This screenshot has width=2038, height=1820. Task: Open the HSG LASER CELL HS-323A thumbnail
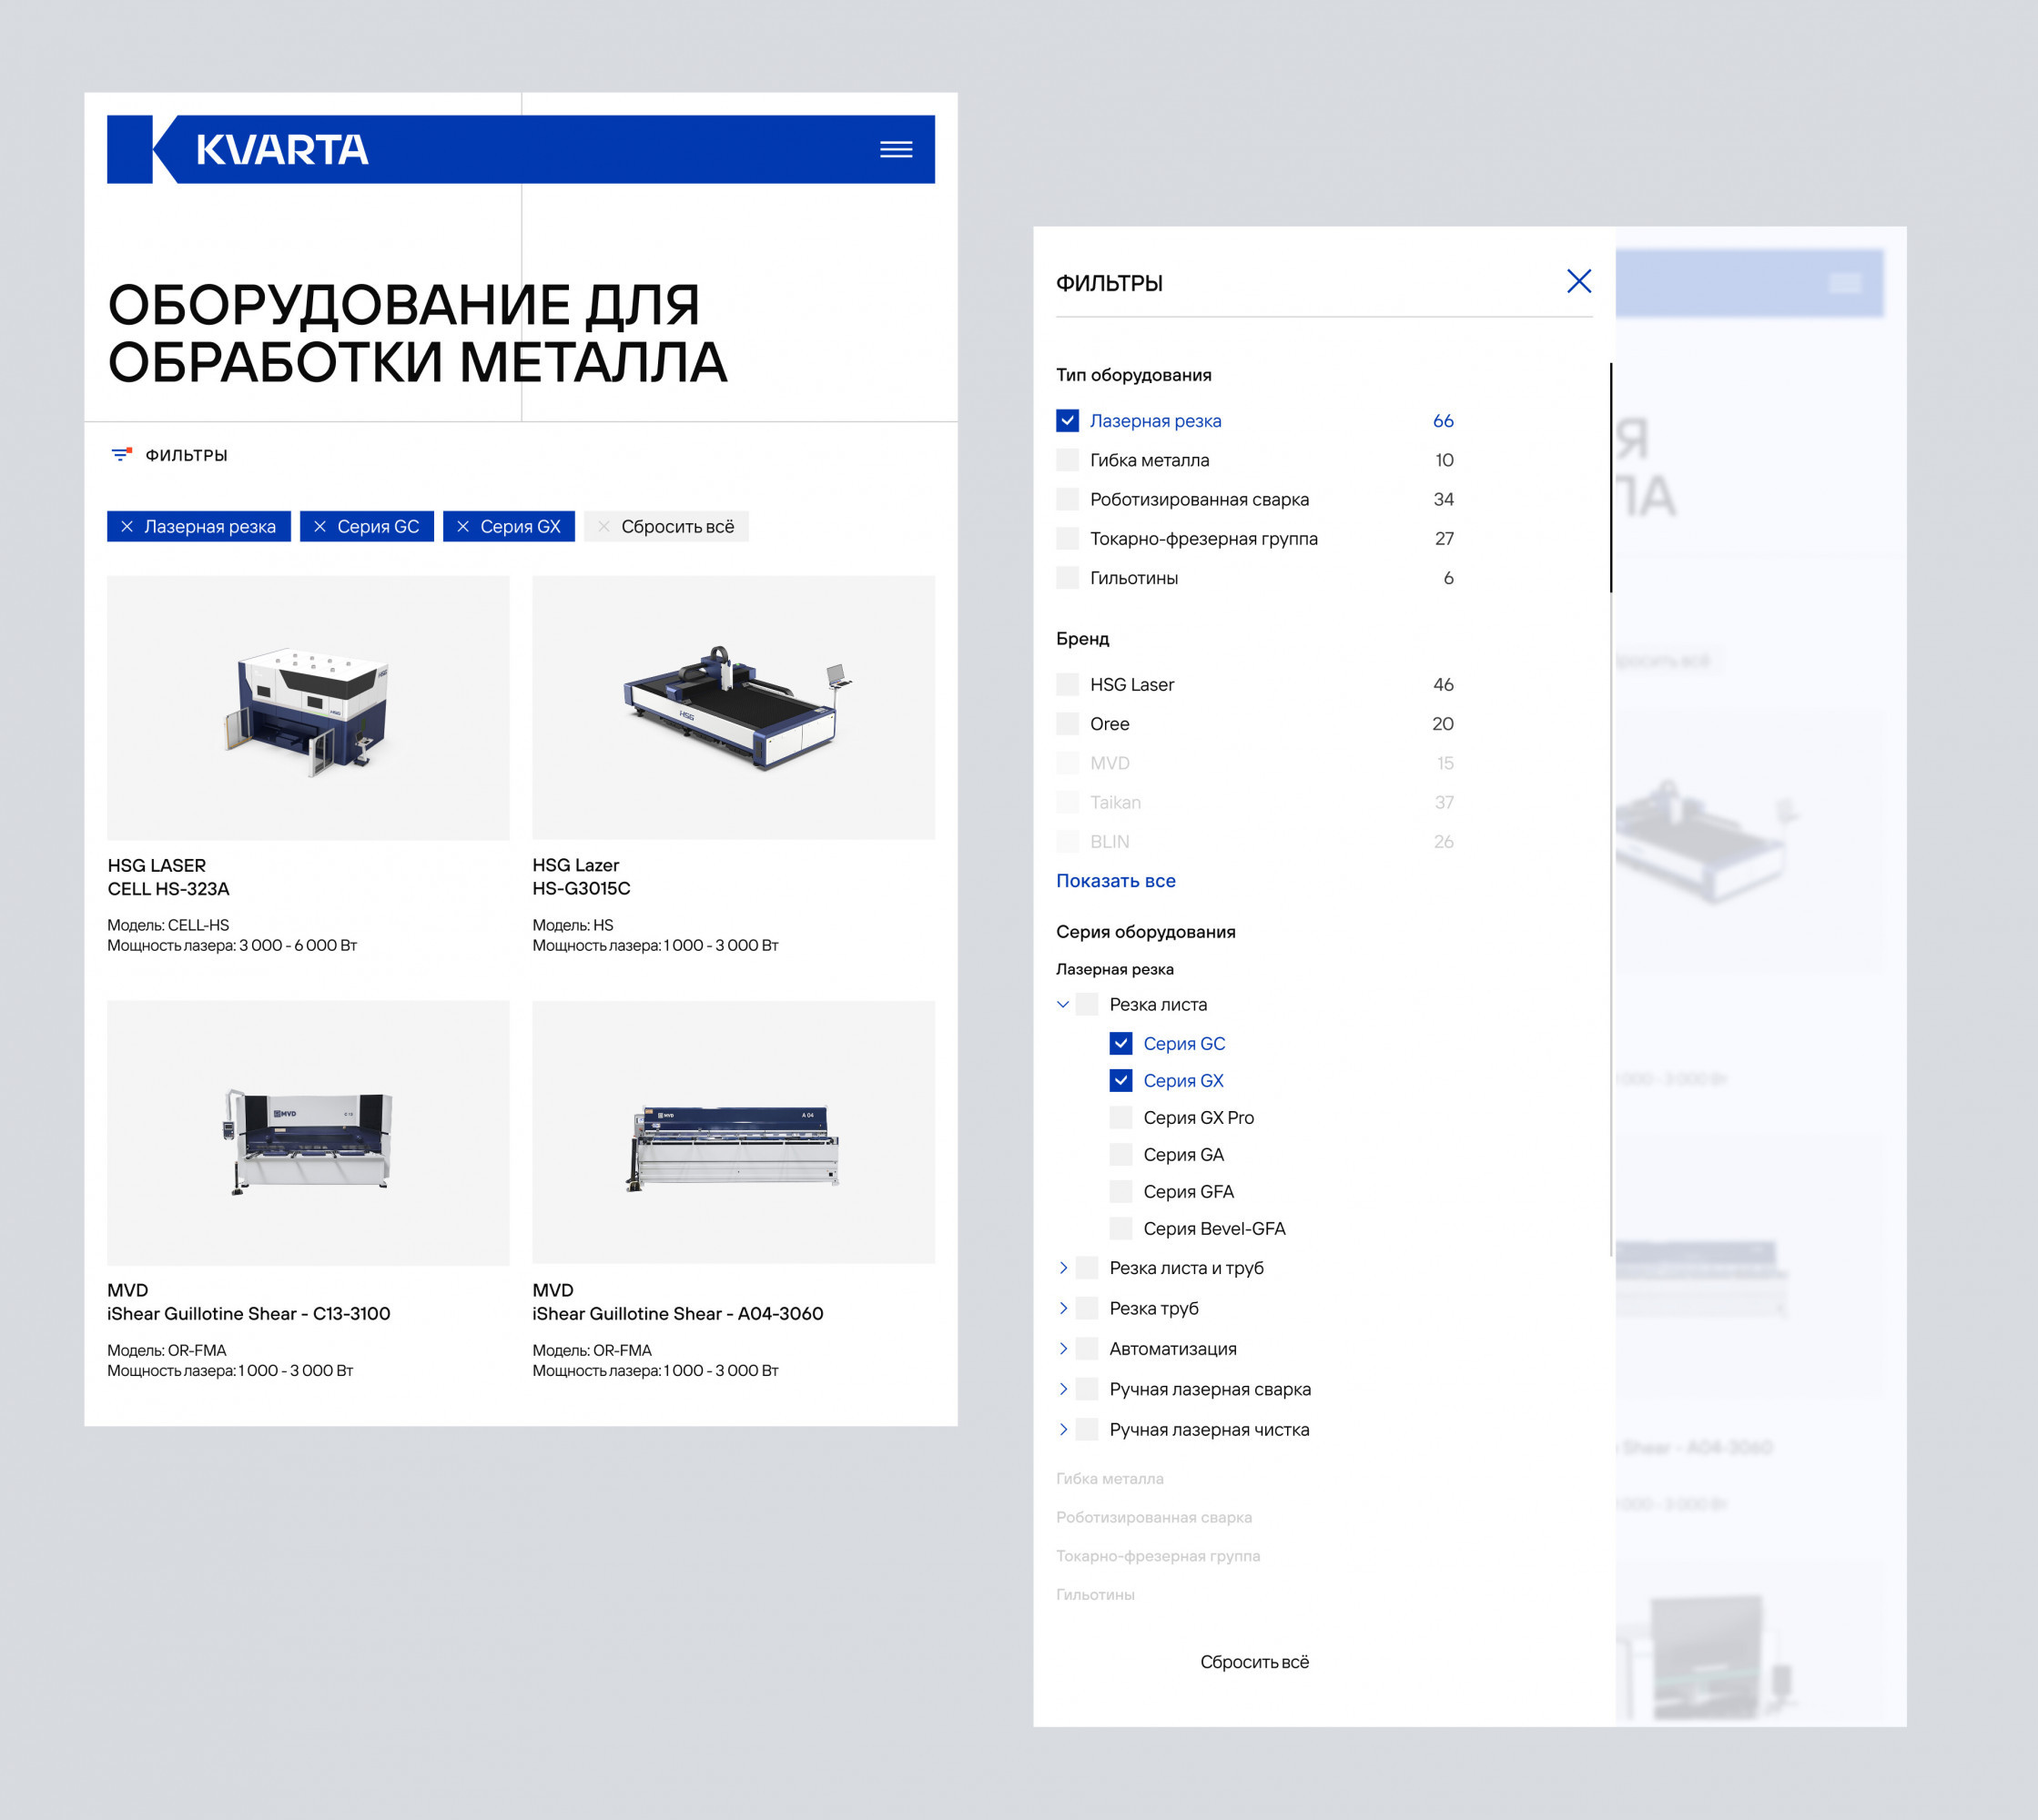[308, 708]
